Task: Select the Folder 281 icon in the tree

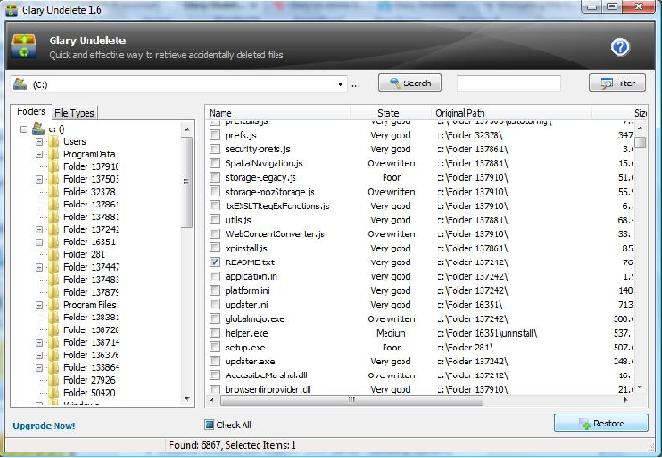Action: tap(54, 255)
